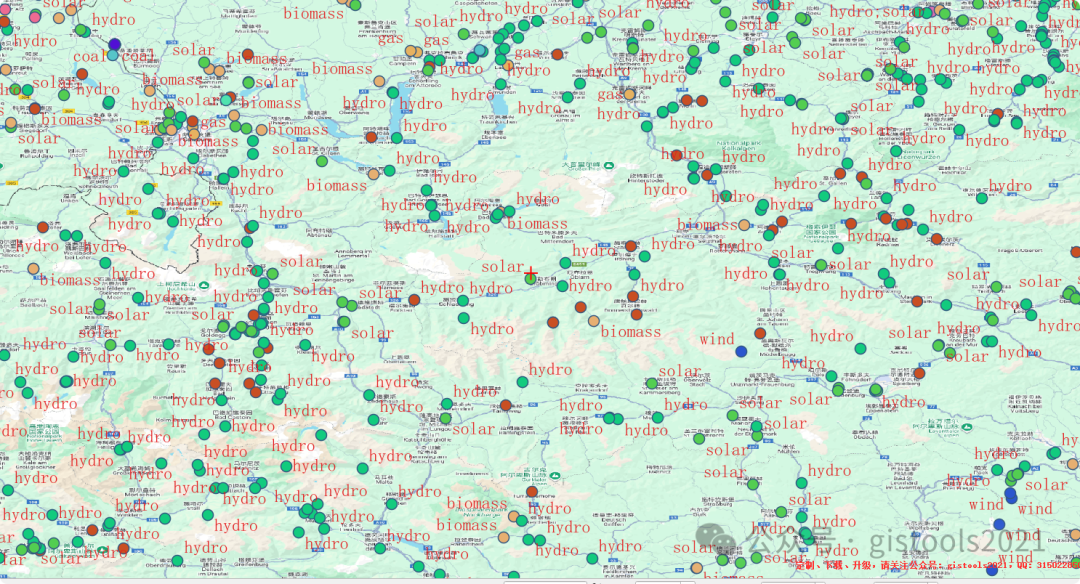This screenshot has width=1080, height=584.
Task: Click the Abtenau place label
Action: pyautogui.click(x=319, y=233)
